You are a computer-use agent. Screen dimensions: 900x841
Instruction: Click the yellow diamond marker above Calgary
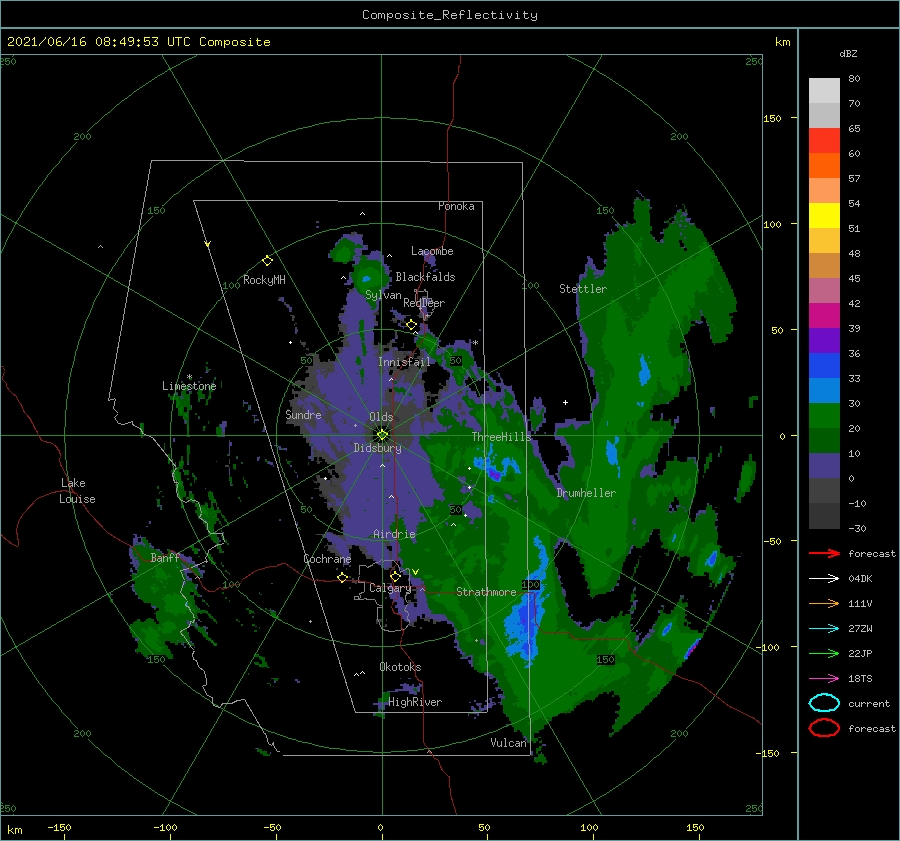[395, 576]
